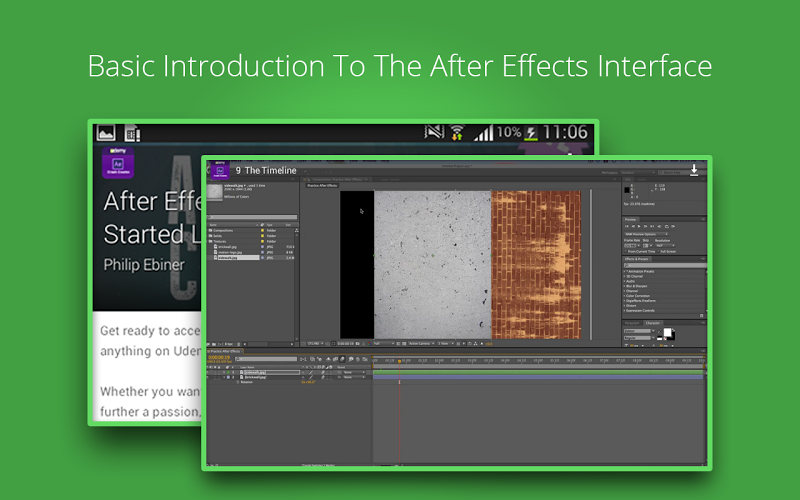Tap the gallery picture icon in the phone status bar

pos(106,134)
